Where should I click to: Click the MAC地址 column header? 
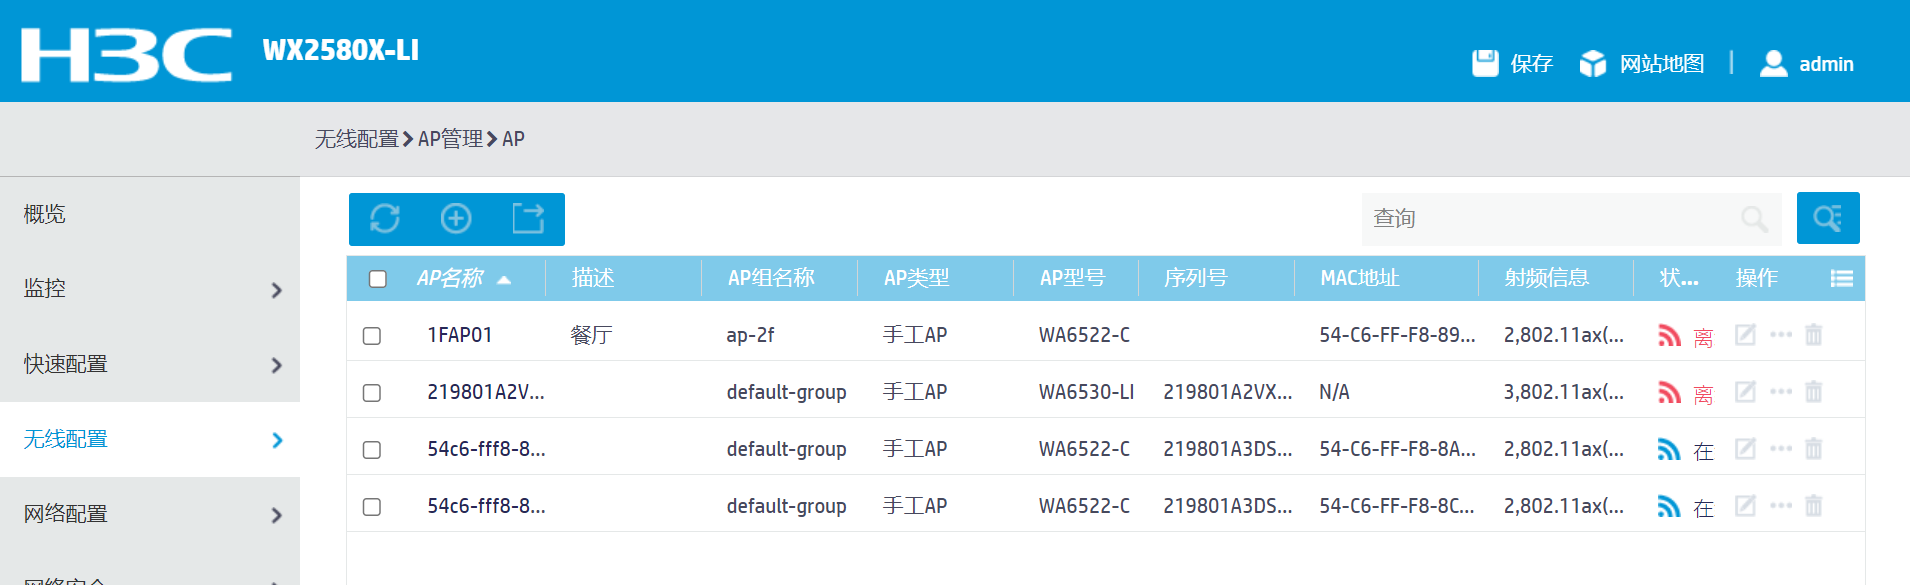pyautogui.click(x=1359, y=278)
